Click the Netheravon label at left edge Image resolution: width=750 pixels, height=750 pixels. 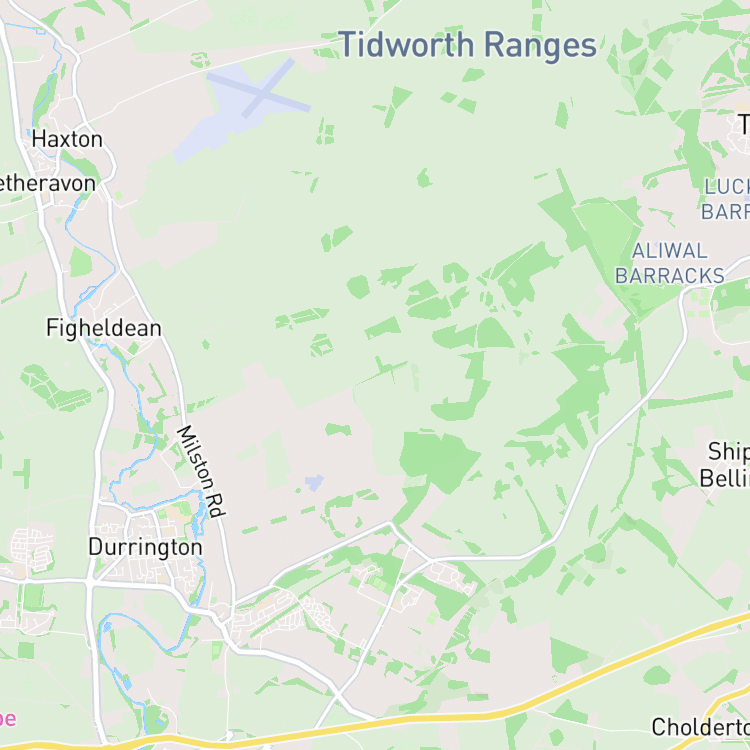(x=47, y=184)
